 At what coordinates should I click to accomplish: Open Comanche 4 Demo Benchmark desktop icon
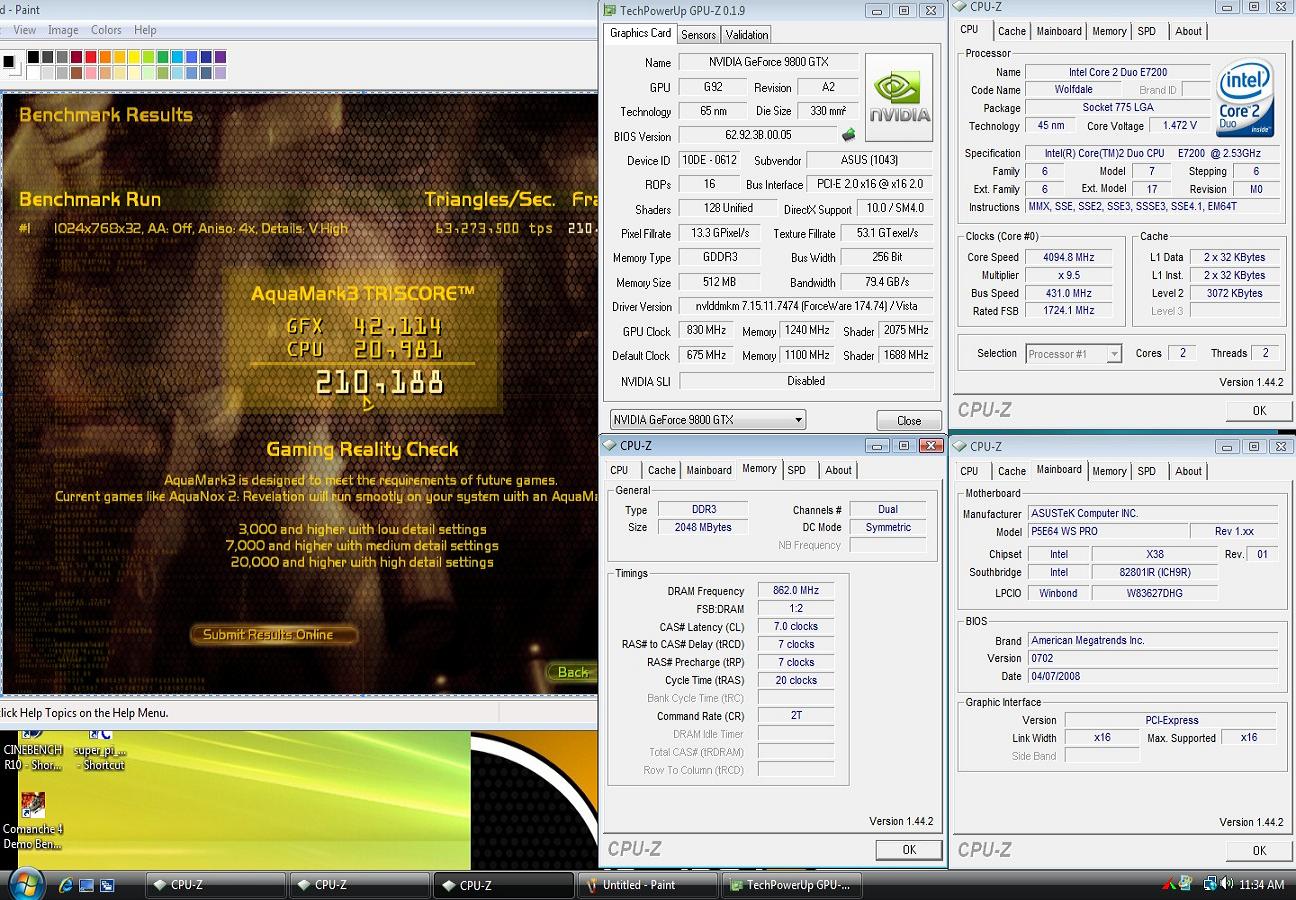32,821
